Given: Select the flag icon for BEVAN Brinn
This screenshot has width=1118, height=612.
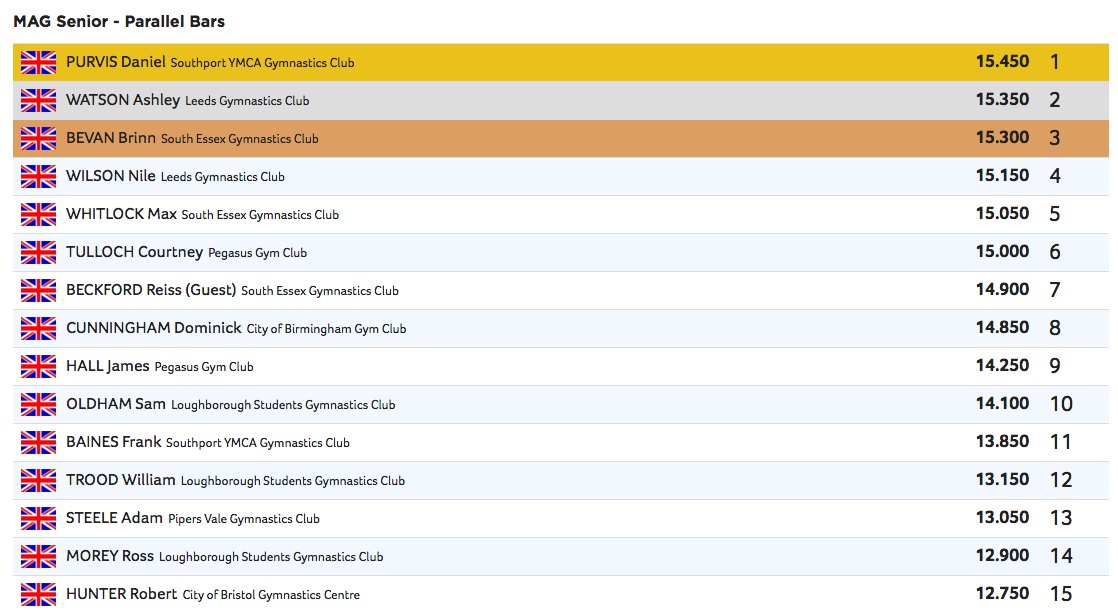Looking at the screenshot, I should click(x=38, y=138).
